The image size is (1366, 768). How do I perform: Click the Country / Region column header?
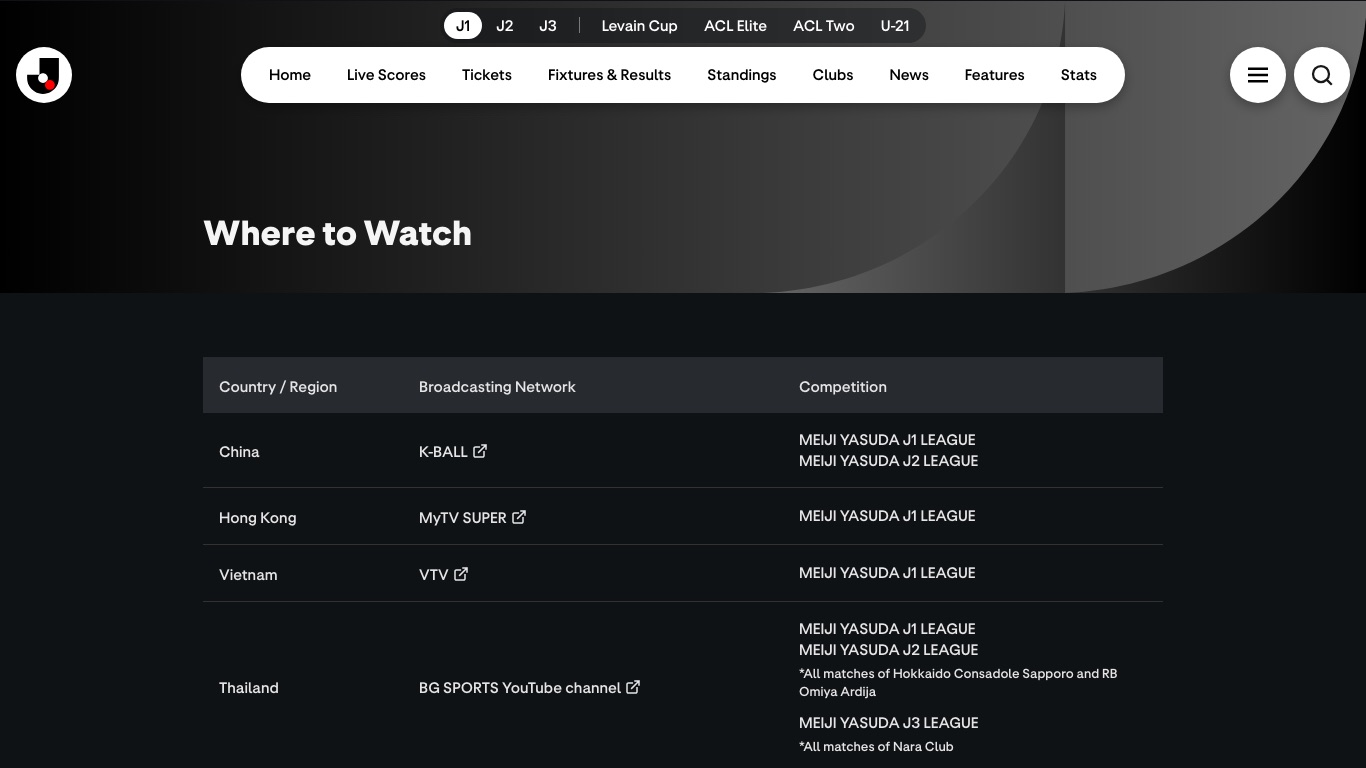[x=278, y=387]
